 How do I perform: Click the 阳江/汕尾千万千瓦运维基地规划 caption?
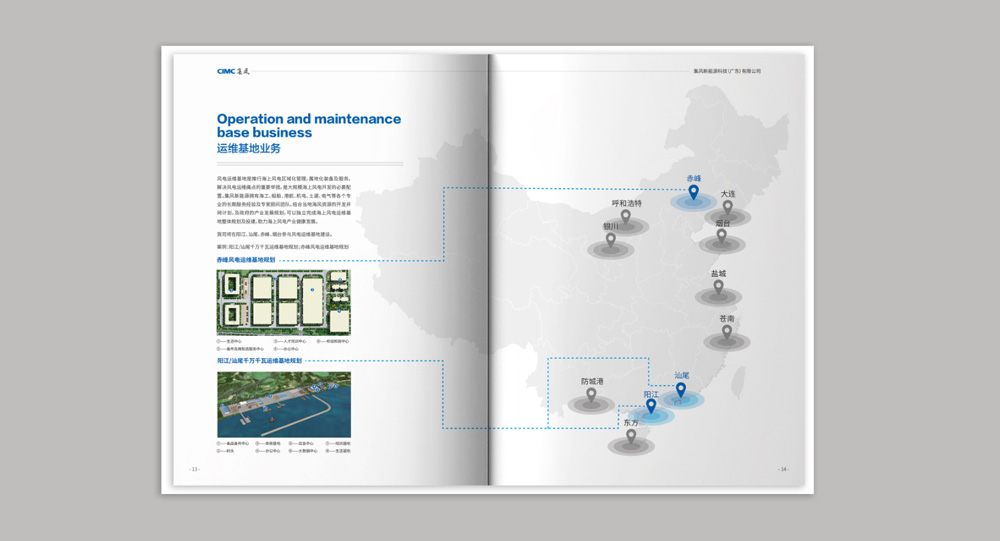coord(259,361)
